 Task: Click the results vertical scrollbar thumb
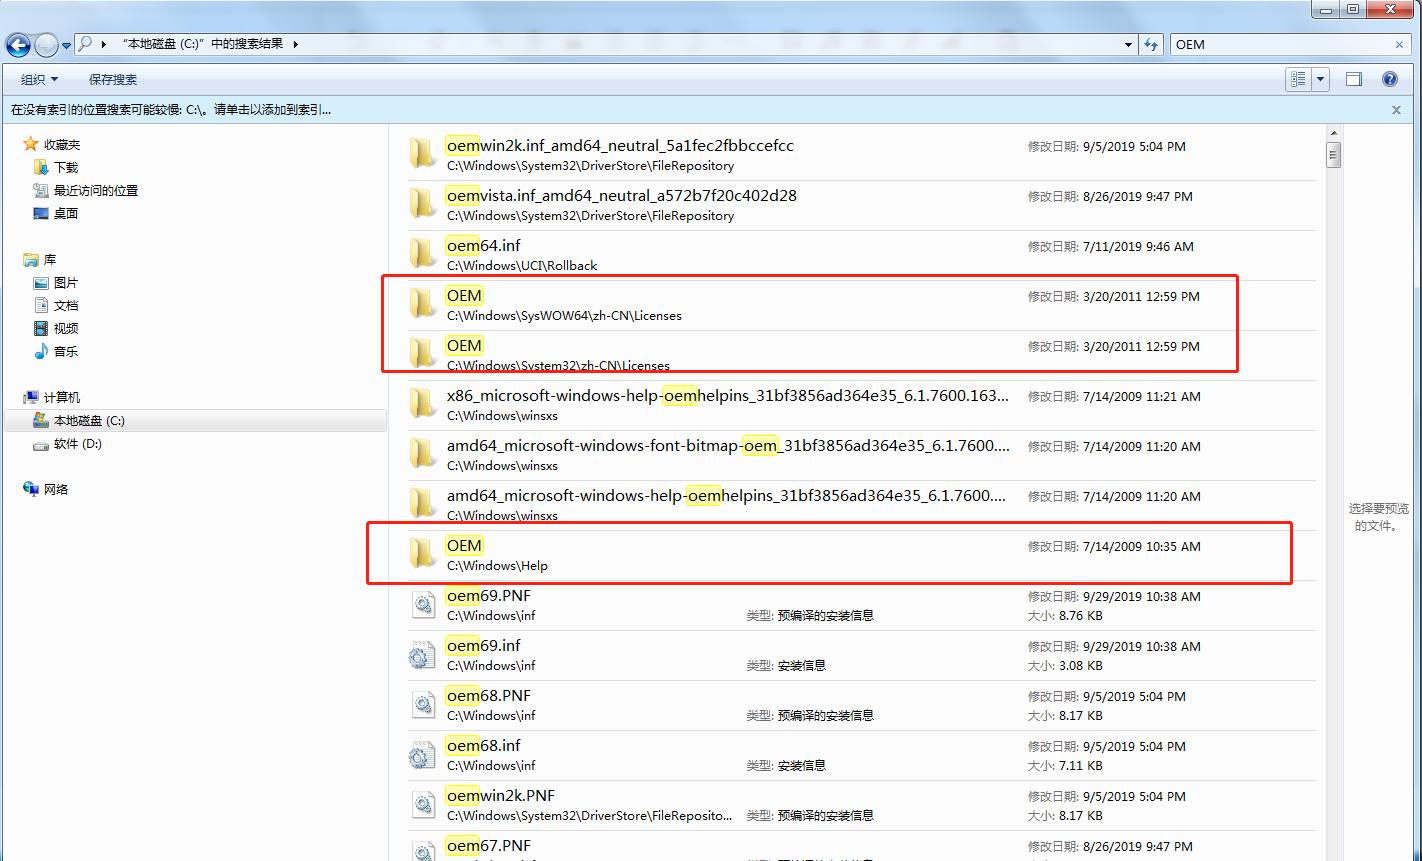pyautogui.click(x=1334, y=155)
